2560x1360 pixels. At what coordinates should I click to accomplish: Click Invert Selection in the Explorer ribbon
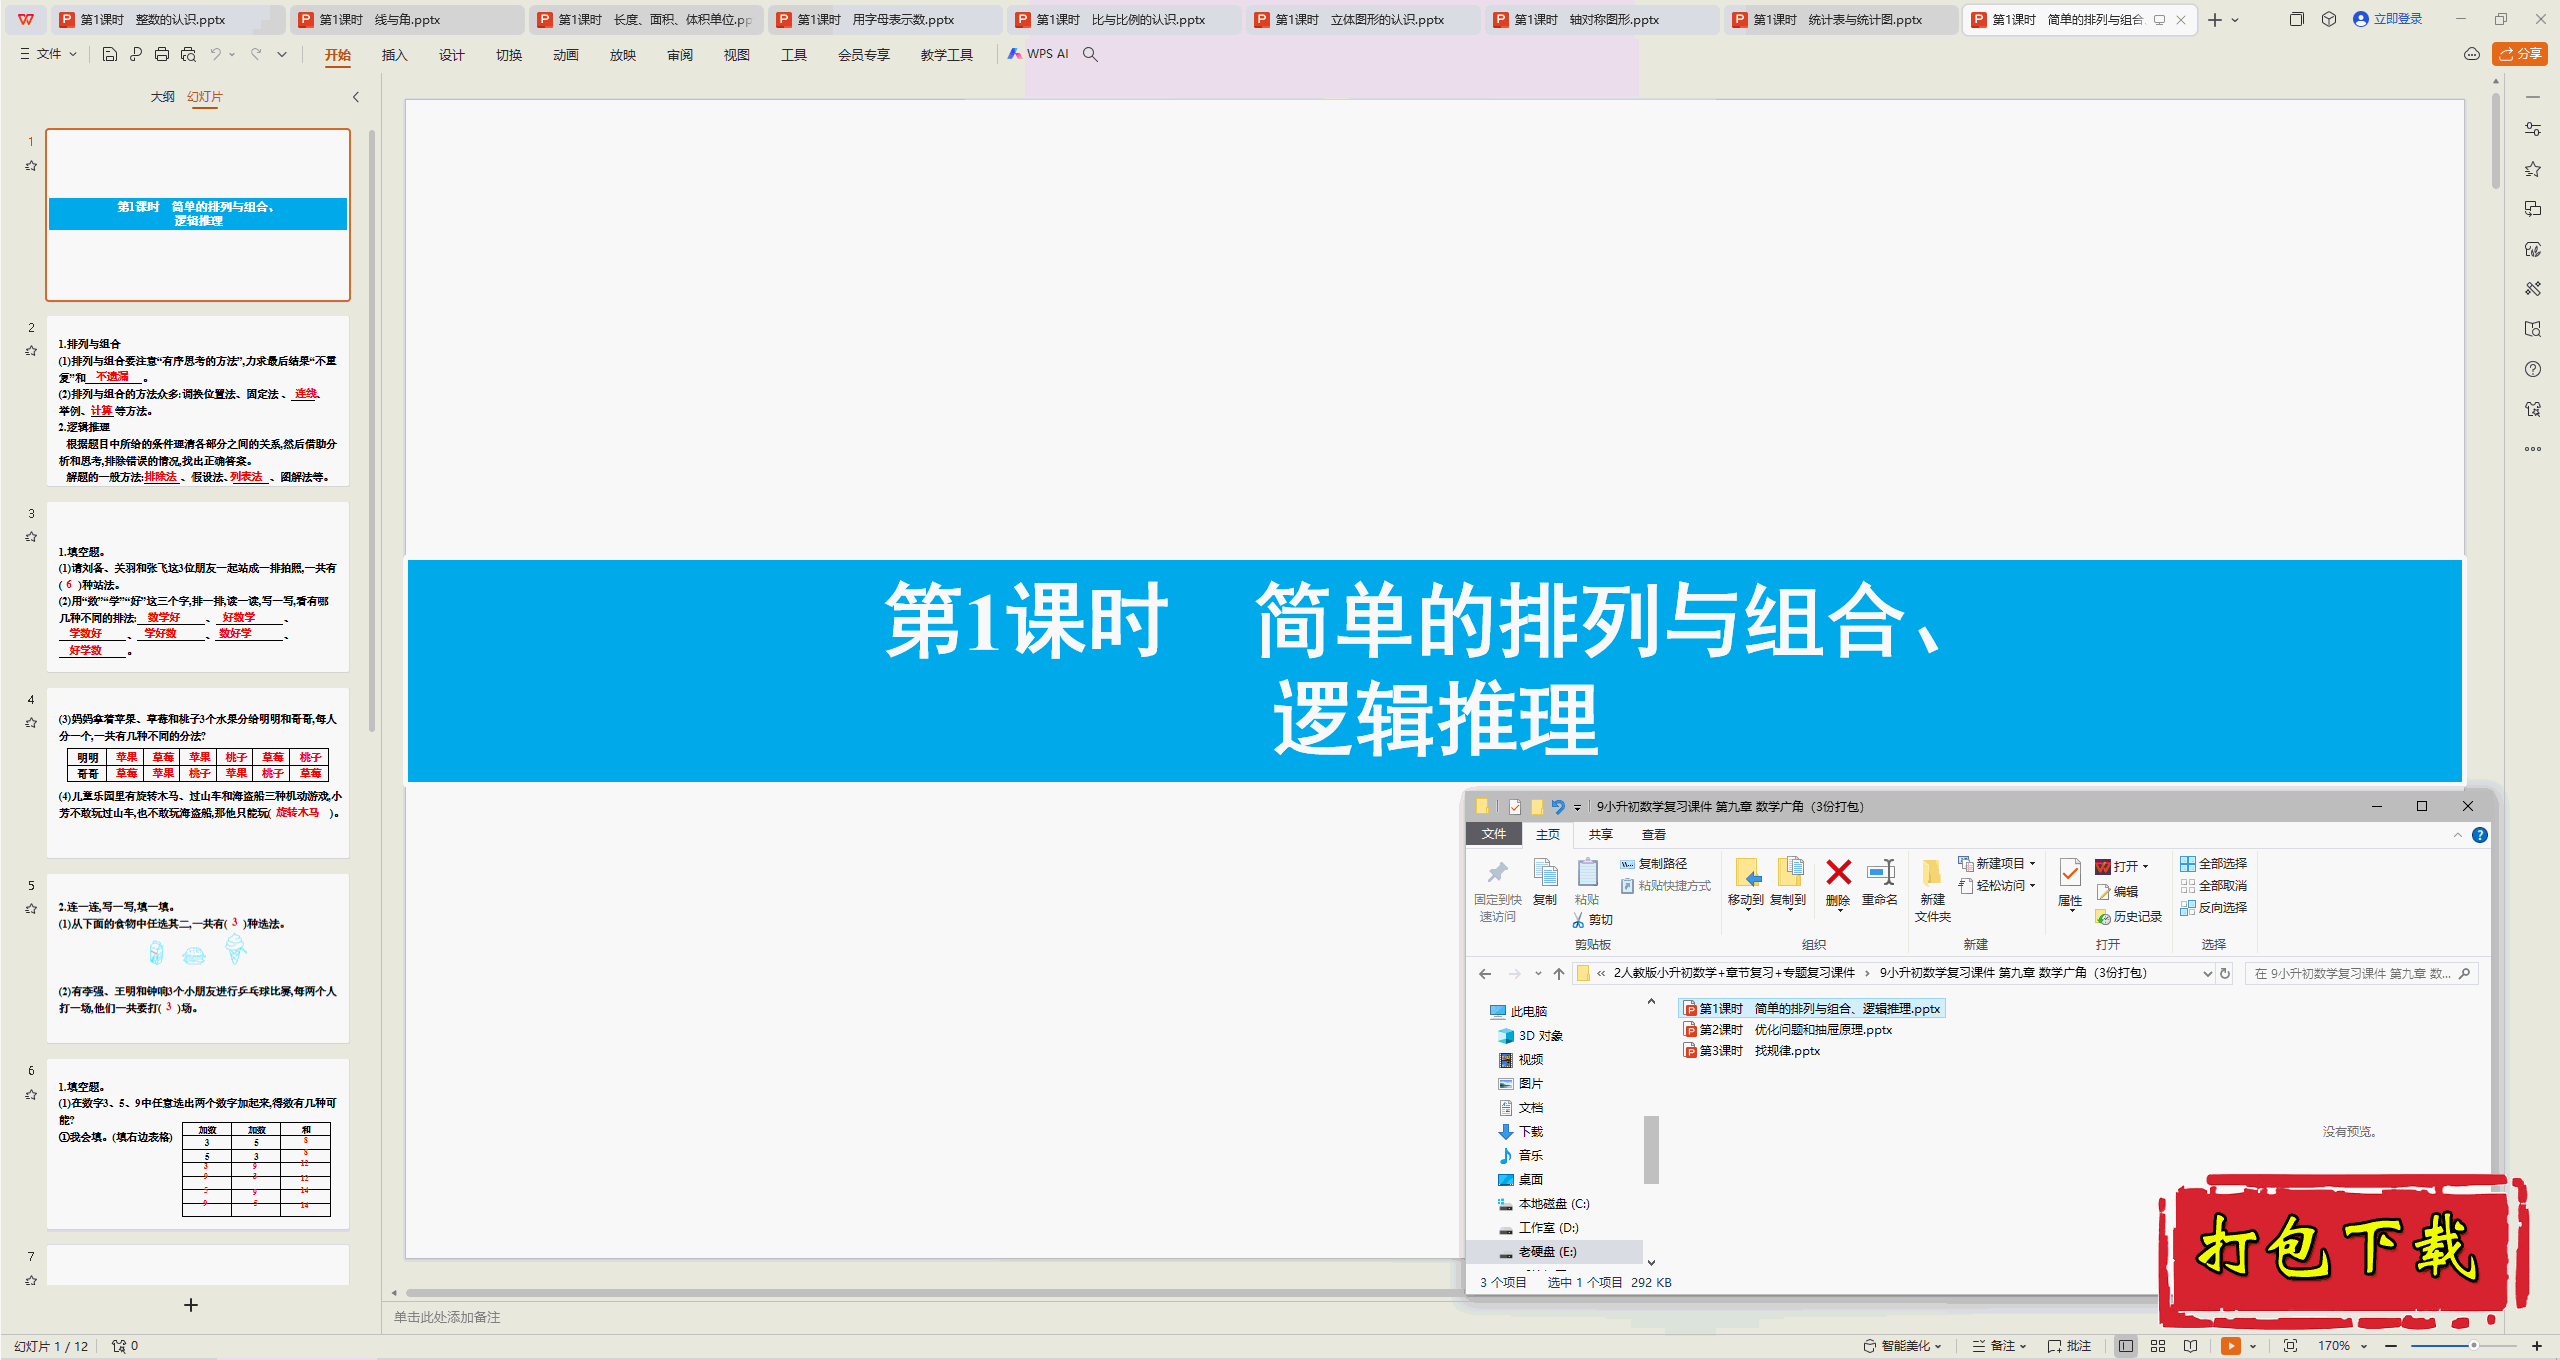pos(2213,907)
